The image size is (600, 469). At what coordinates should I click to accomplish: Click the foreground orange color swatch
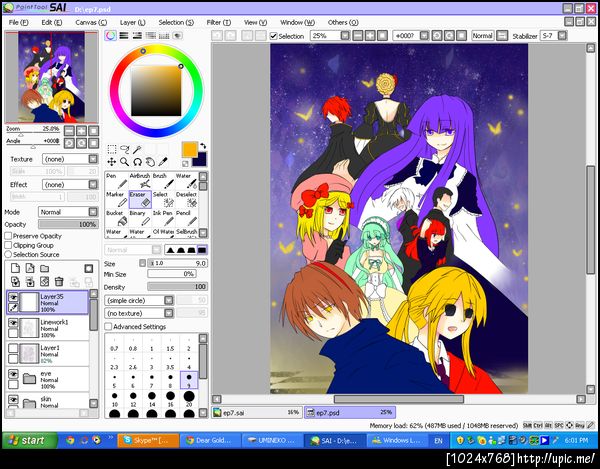pos(189,150)
